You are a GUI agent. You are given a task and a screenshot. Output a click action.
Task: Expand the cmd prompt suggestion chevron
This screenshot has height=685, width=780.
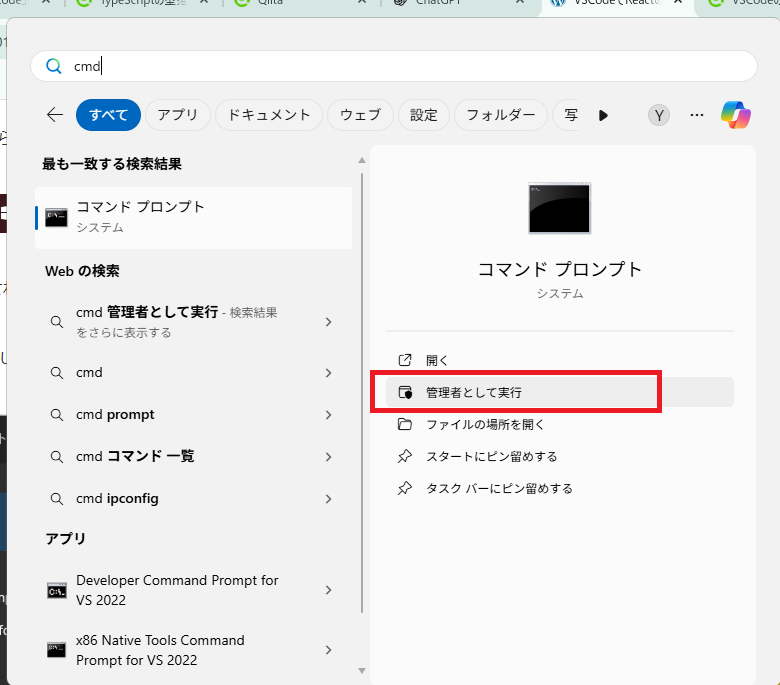[x=328, y=415]
